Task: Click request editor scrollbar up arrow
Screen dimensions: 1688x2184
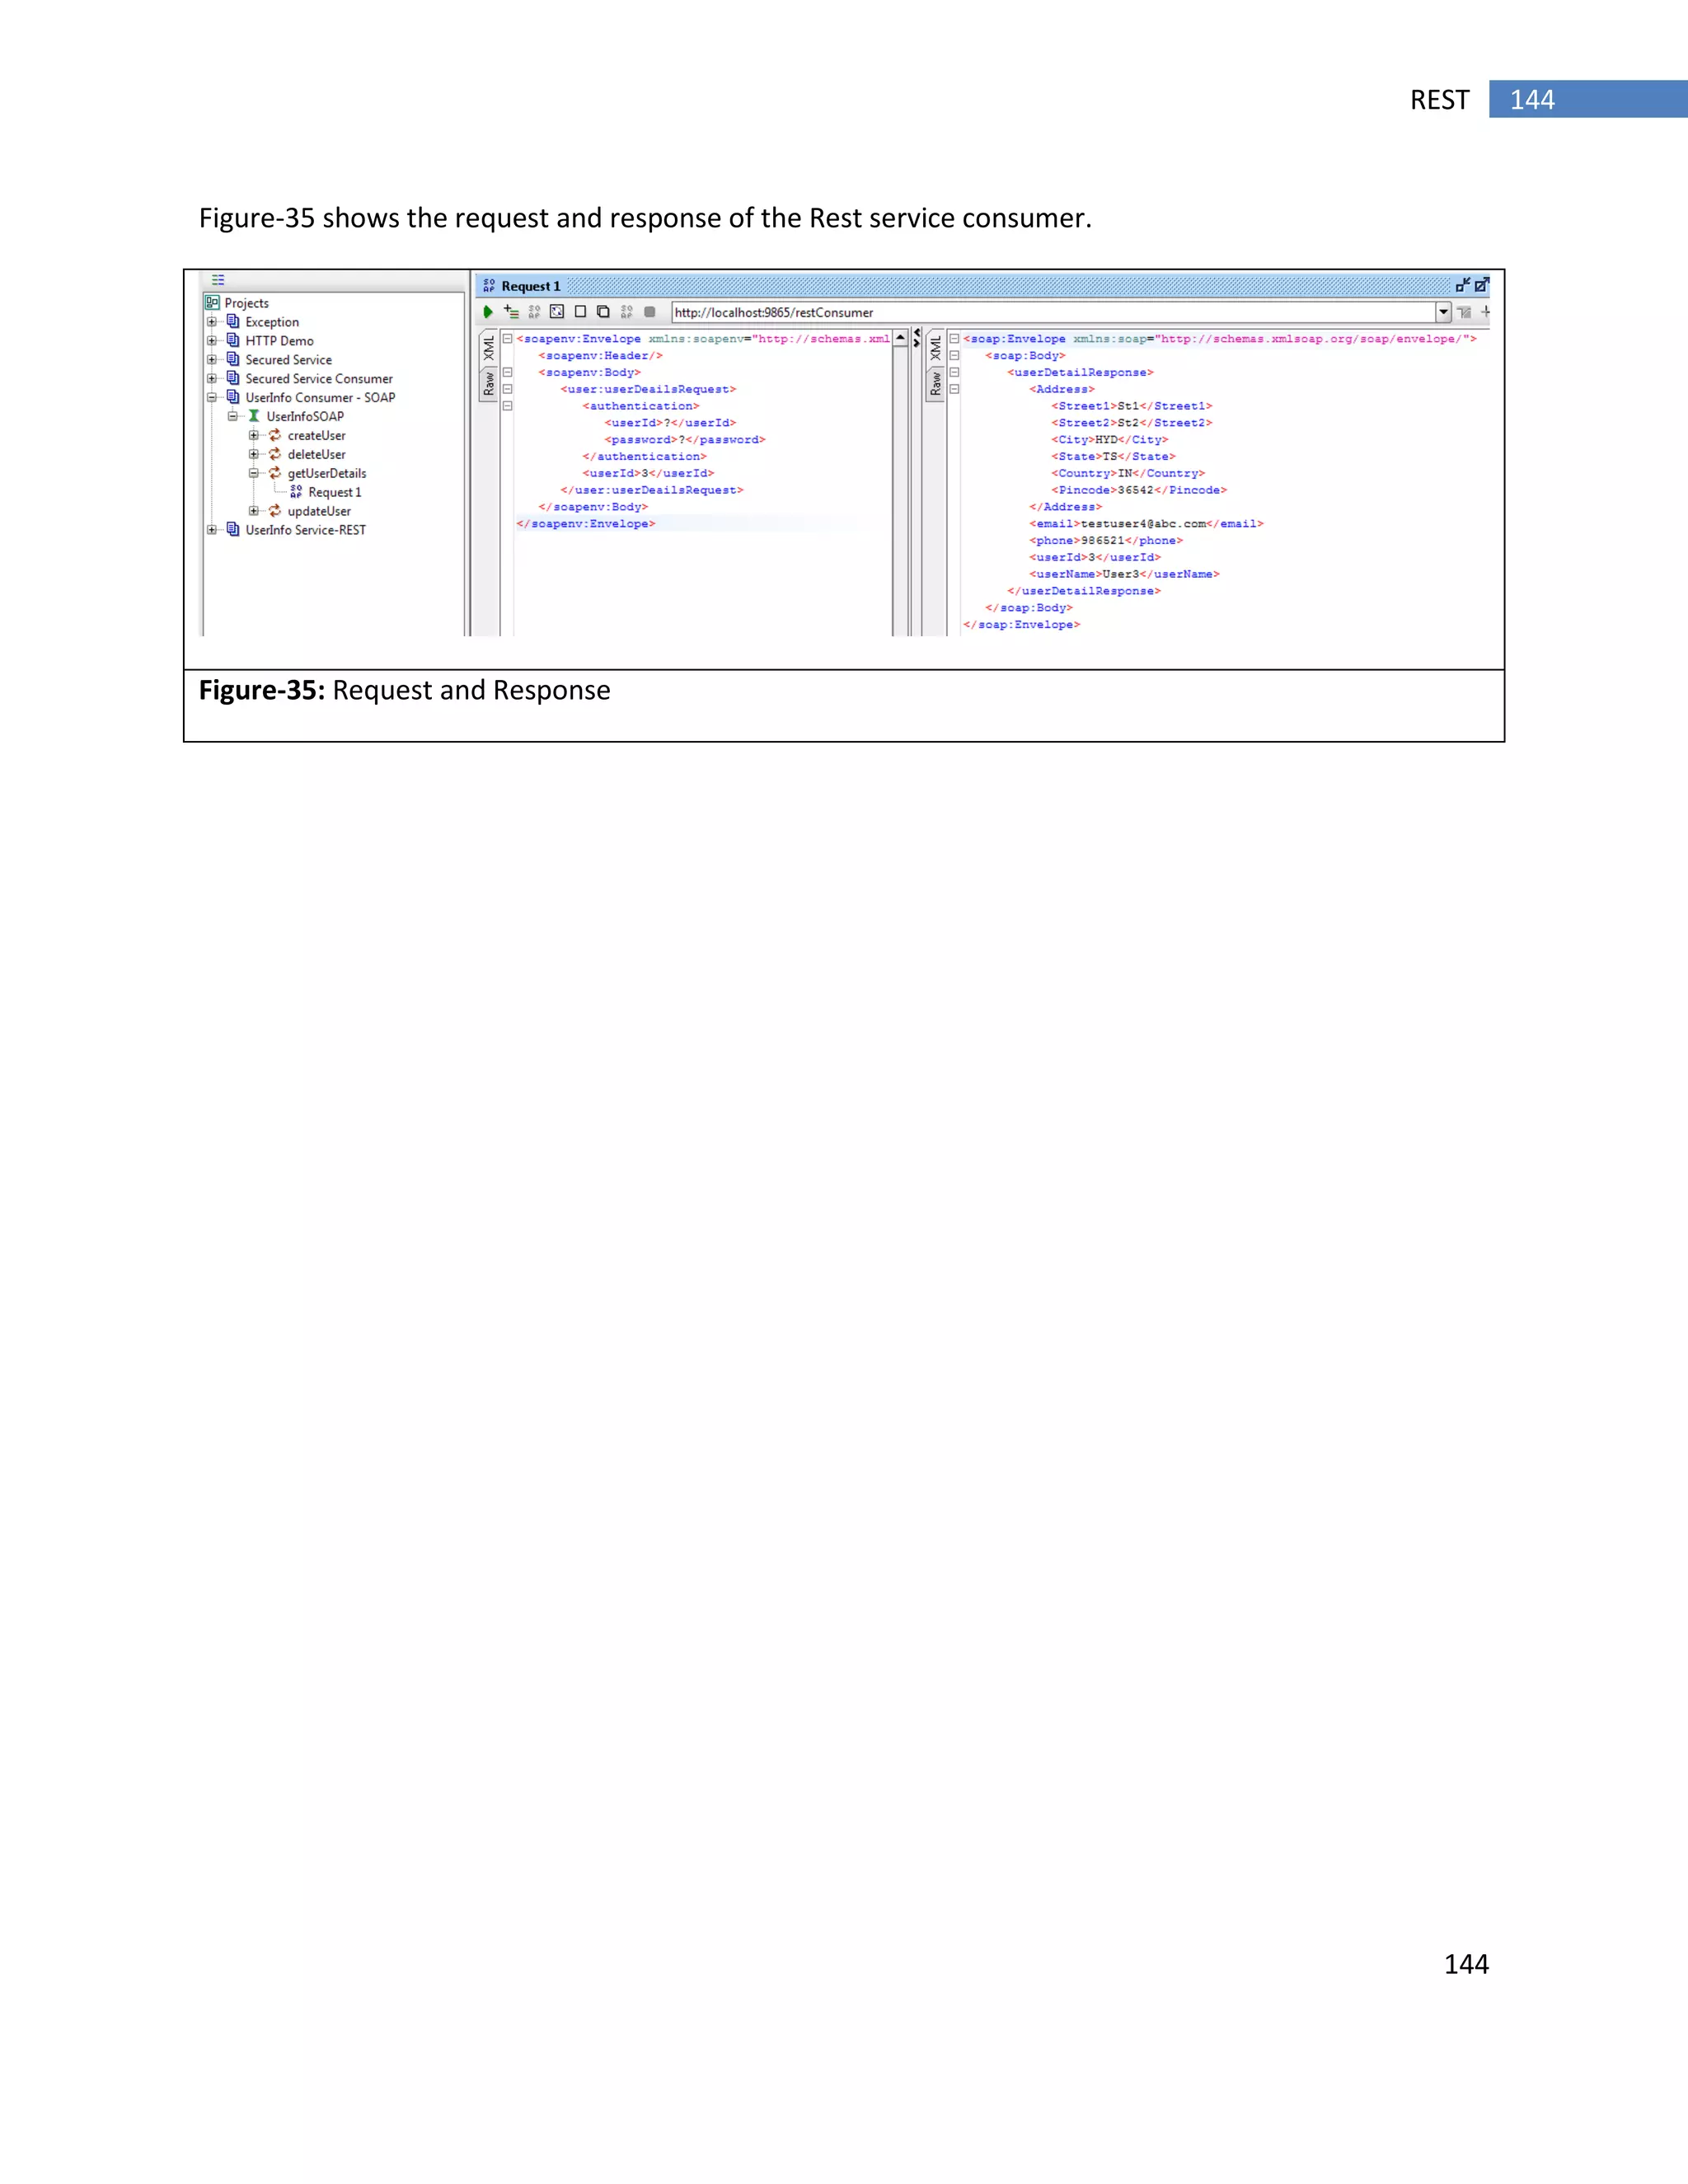Action: coord(901,338)
